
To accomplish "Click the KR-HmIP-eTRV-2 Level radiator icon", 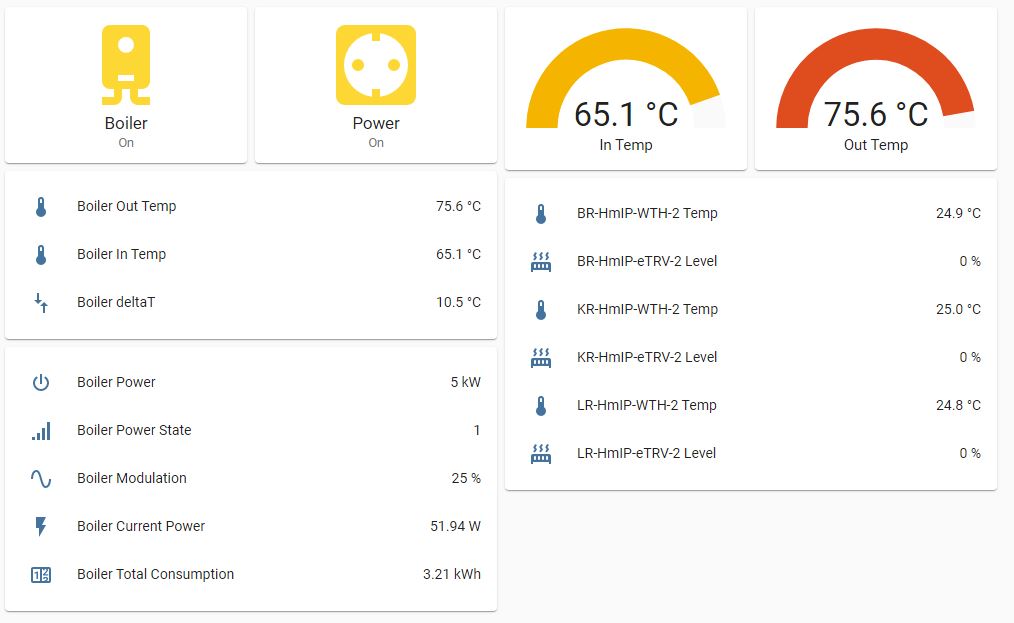I will [x=541, y=358].
